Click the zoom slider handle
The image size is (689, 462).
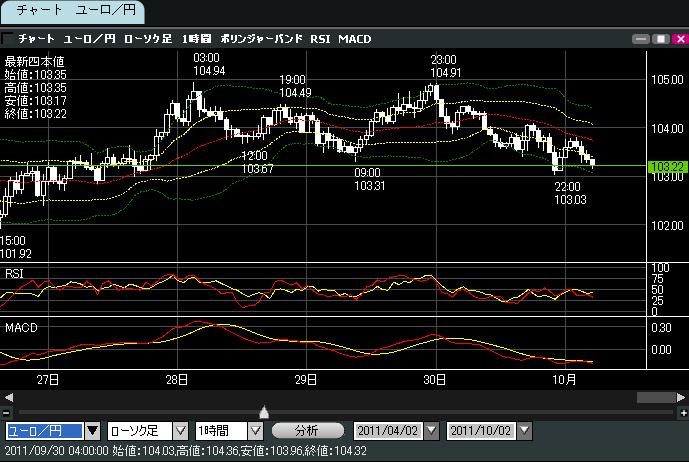264,411
